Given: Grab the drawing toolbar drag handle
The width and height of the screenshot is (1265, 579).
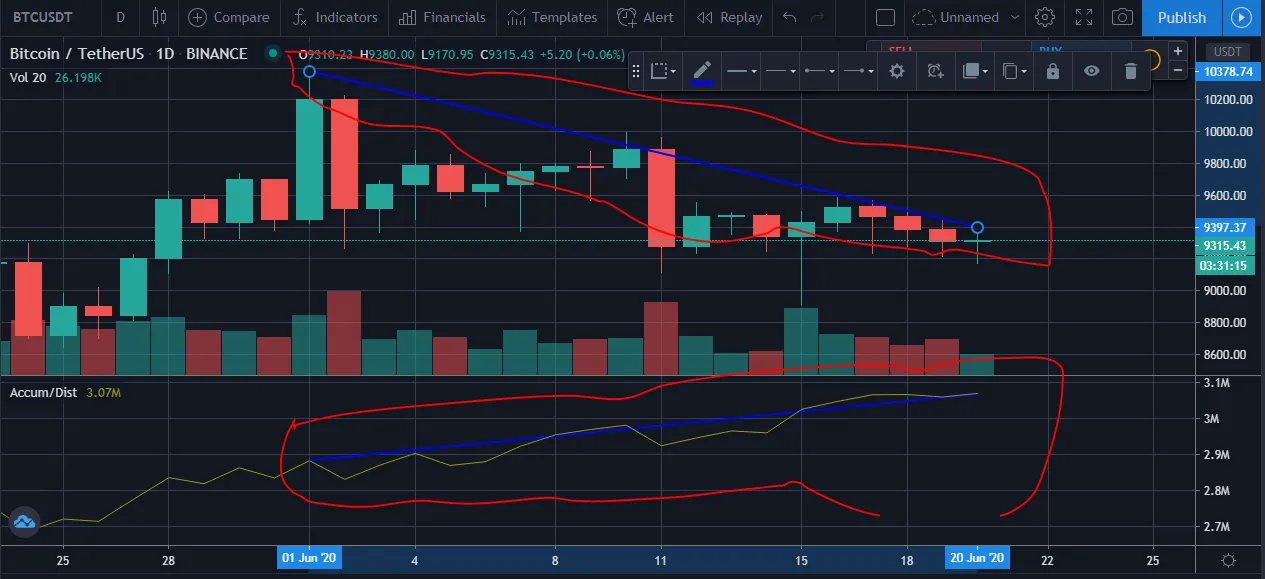Looking at the screenshot, I should click(636, 71).
